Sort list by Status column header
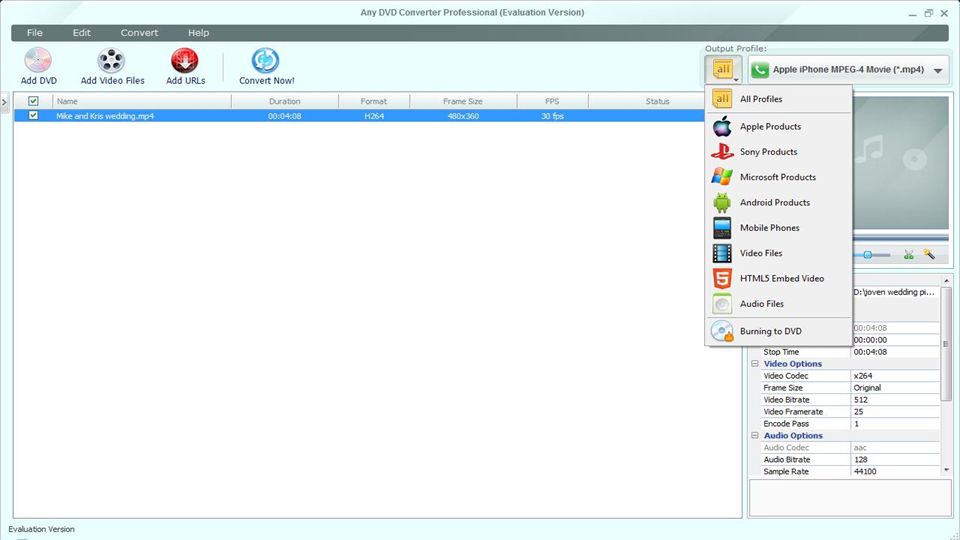This screenshot has width=960, height=540. (x=657, y=101)
